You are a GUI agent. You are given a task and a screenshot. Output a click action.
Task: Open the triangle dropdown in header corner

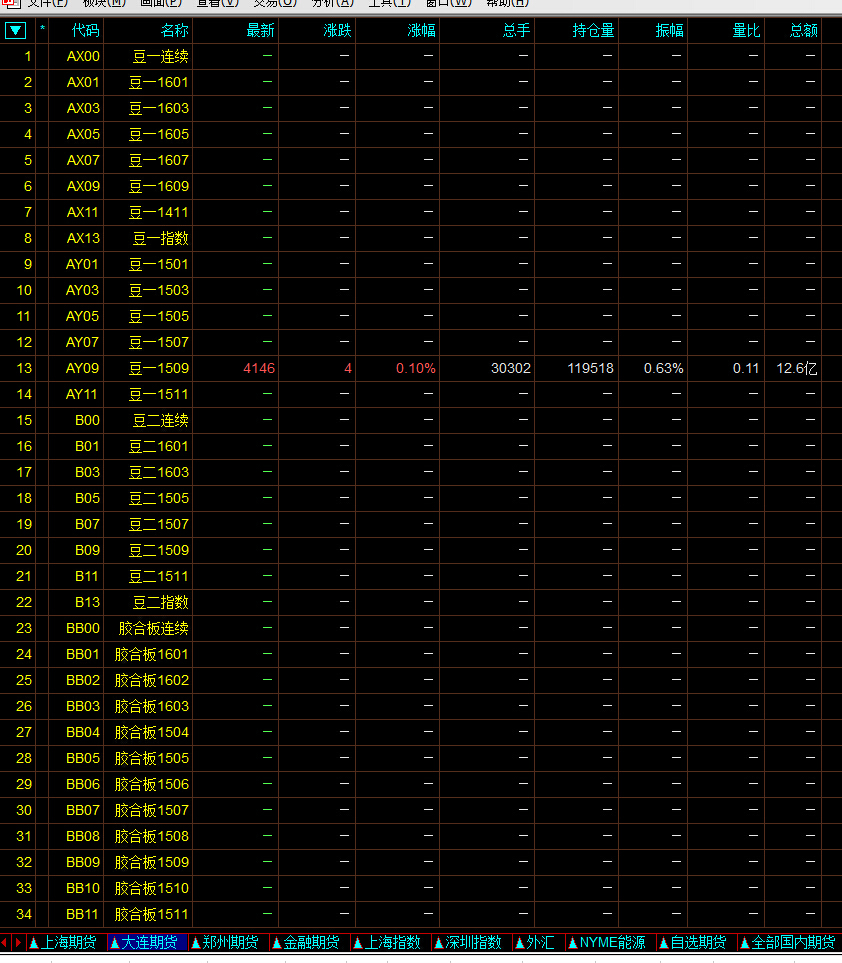[15, 30]
